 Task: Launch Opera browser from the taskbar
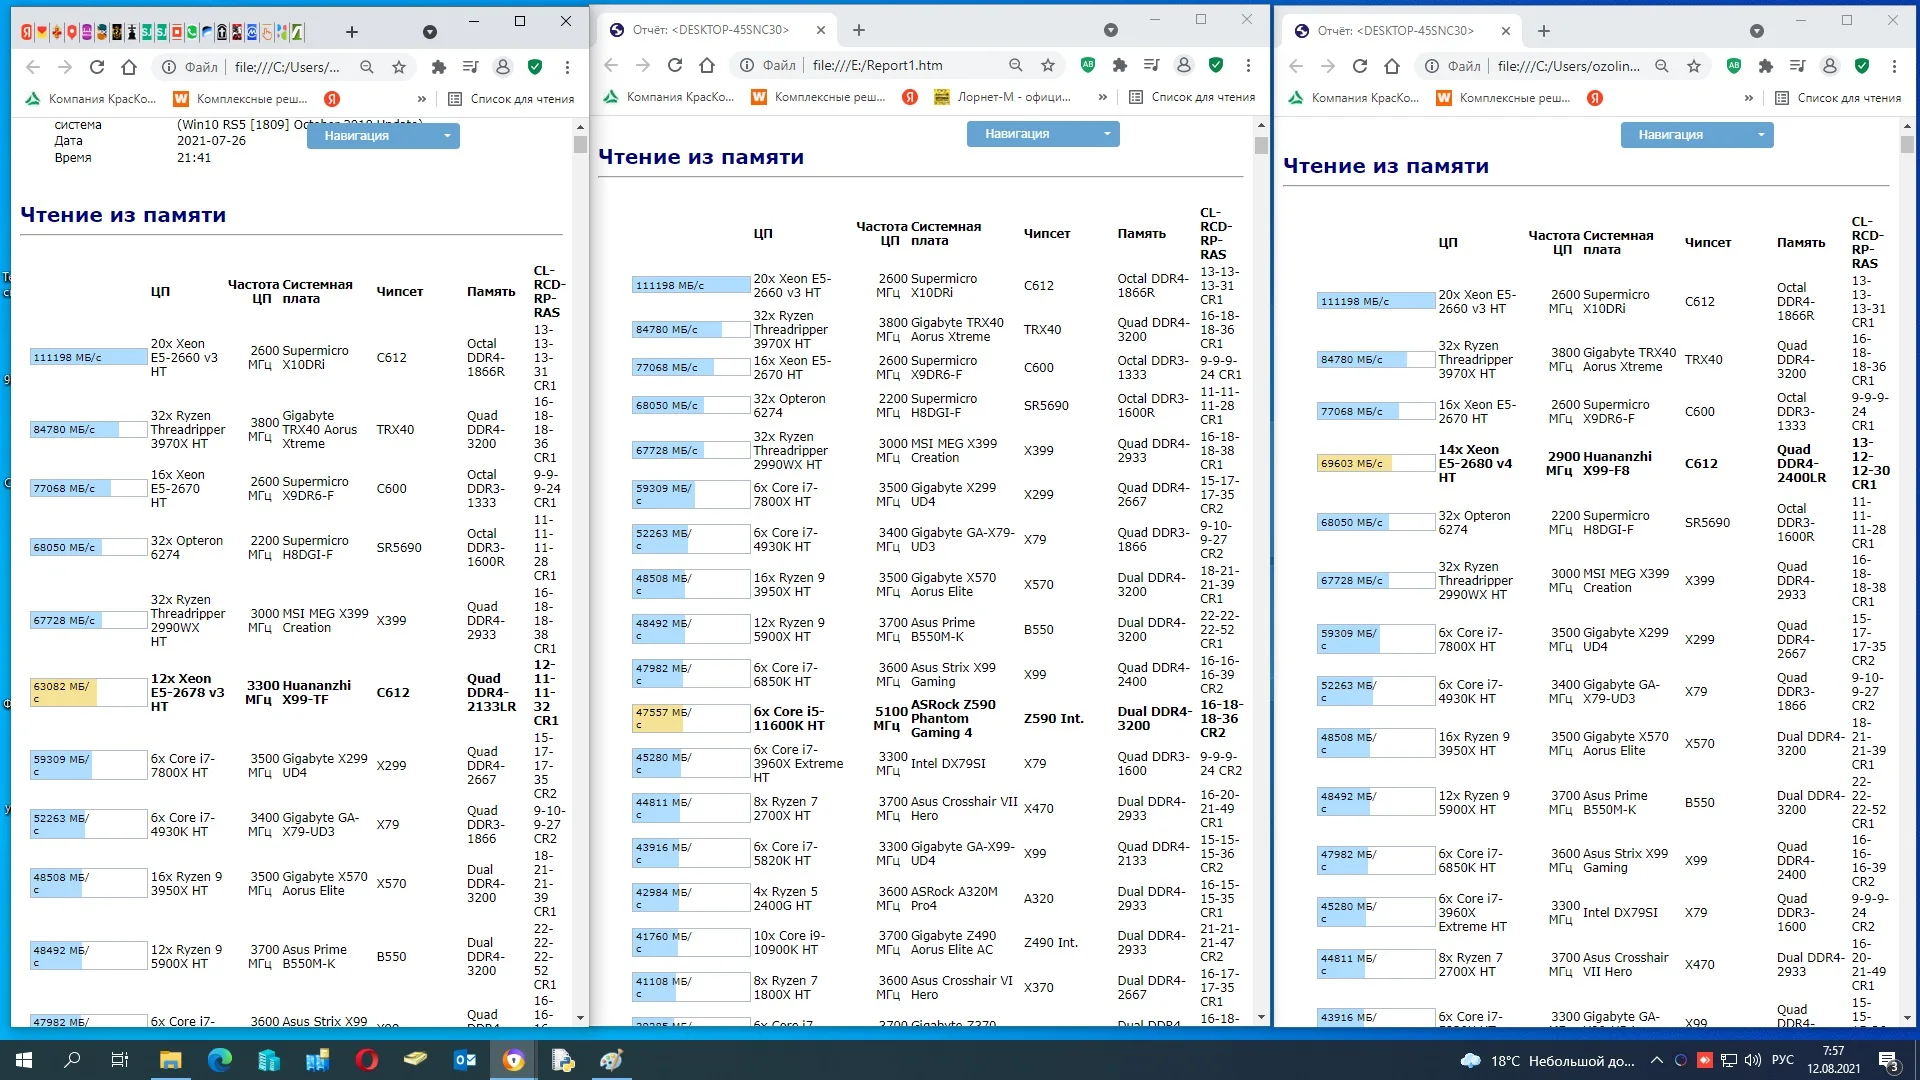click(x=367, y=1060)
